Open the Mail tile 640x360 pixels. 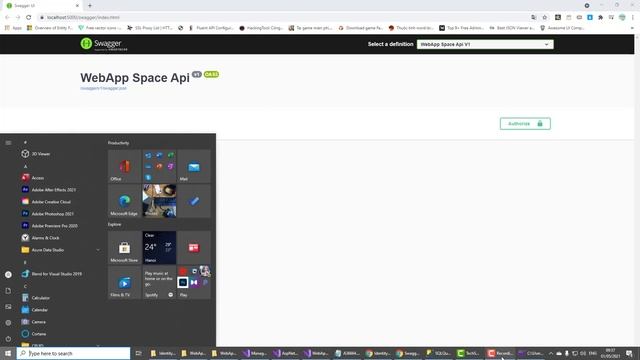(194, 166)
